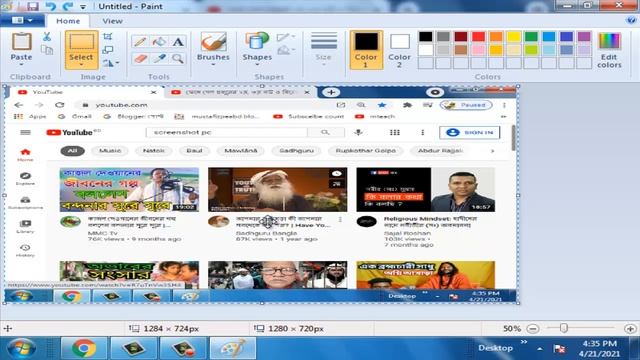
Task: Pick the indigo blue color swatch
Action: pyautogui.click(x=567, y=36)
